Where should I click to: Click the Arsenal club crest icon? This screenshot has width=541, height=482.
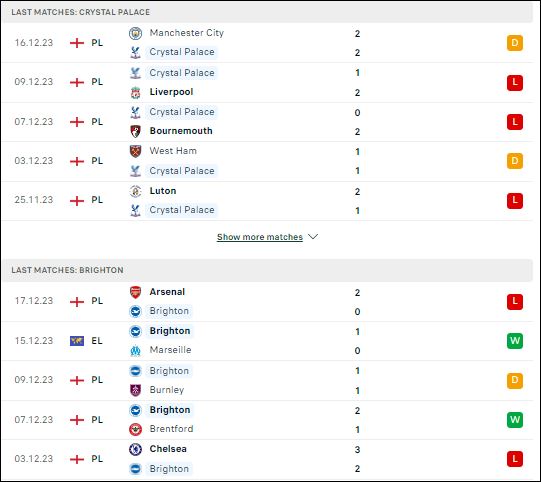point(135,292)
